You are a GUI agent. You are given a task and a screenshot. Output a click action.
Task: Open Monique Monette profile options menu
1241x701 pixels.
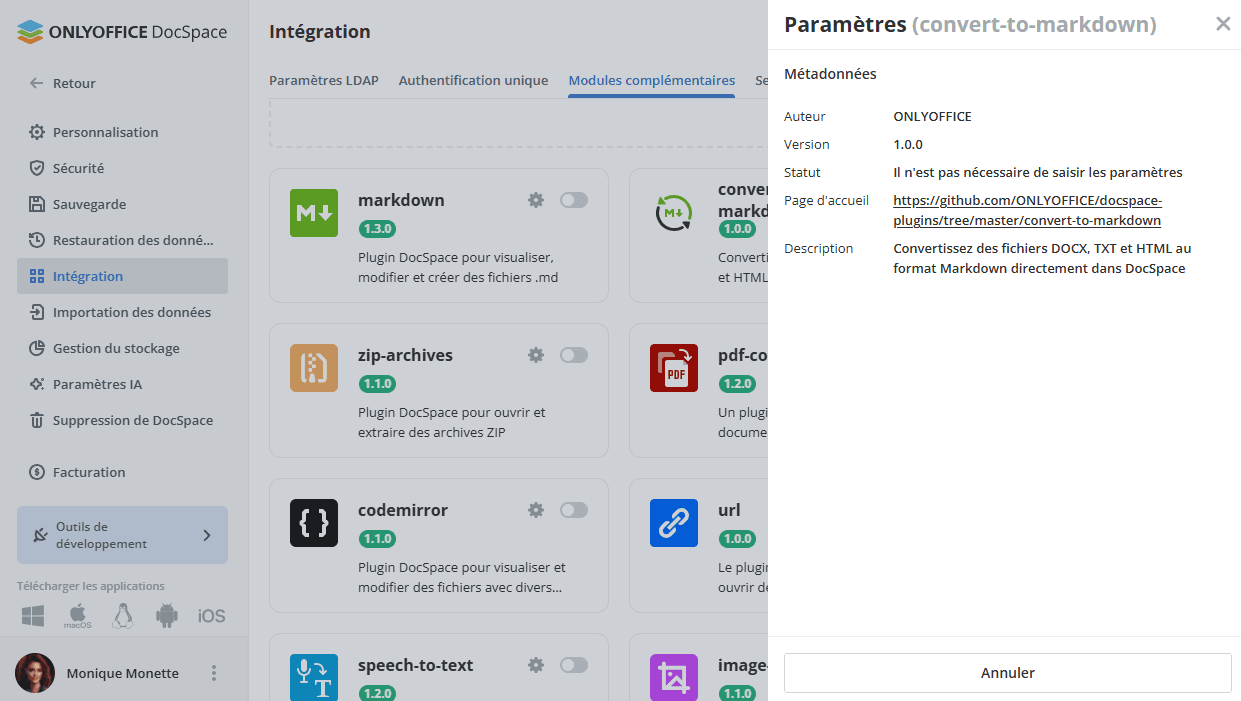coord(213,673)
